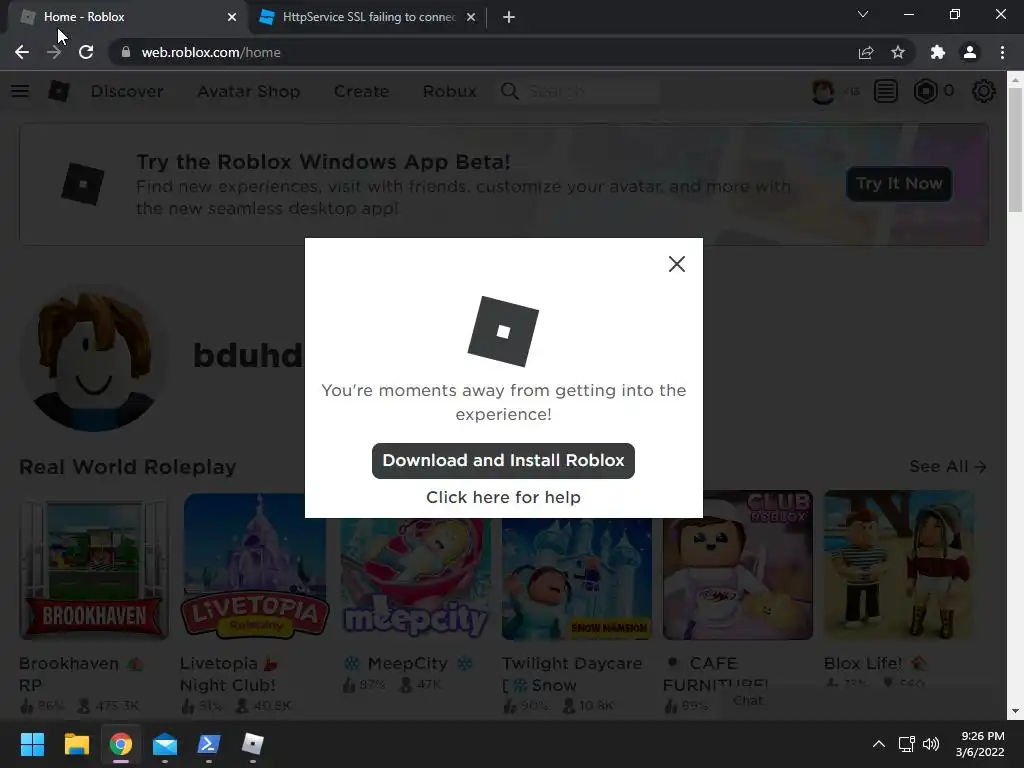
Task: Click the Real World Roleplay heading
Action: [x=127, y=467]
